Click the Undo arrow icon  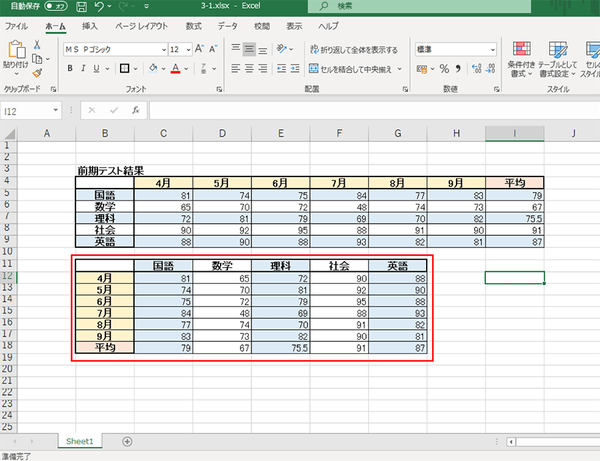point(97,7)
